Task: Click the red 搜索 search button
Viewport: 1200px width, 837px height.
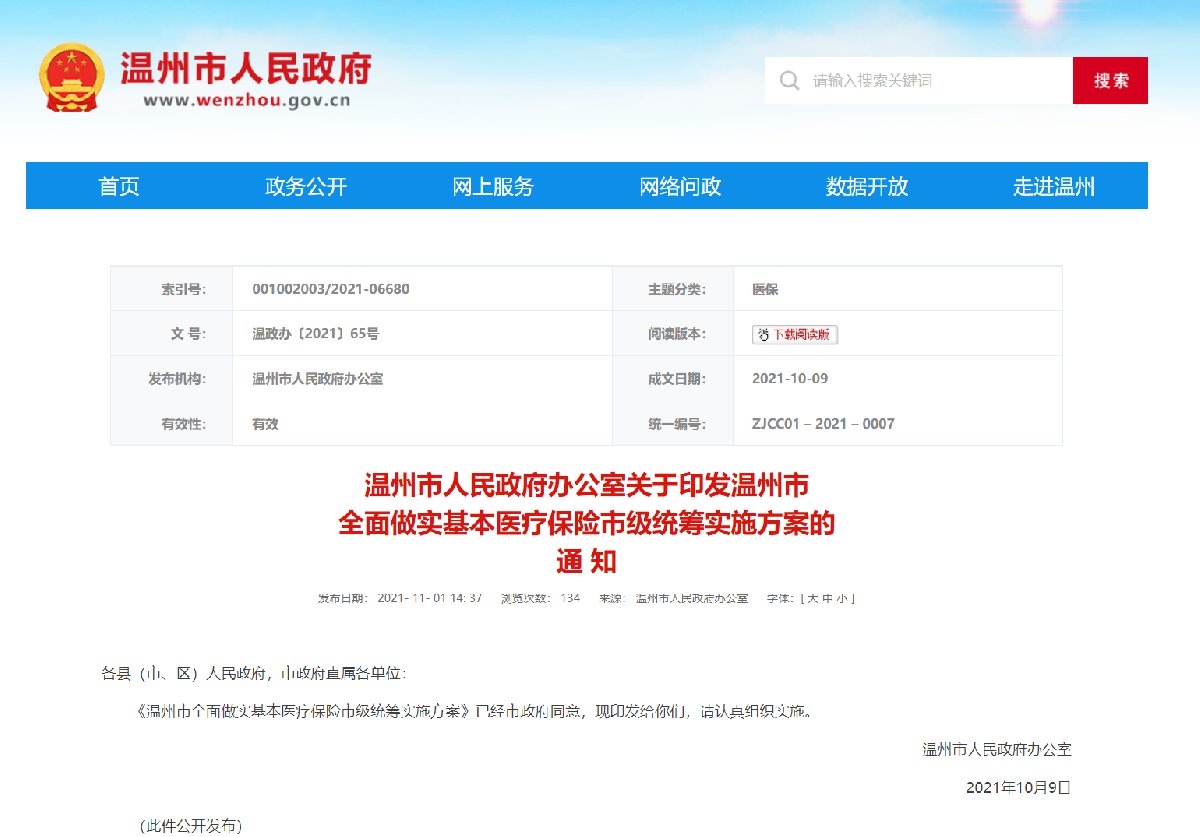Action: (1110, 81)
